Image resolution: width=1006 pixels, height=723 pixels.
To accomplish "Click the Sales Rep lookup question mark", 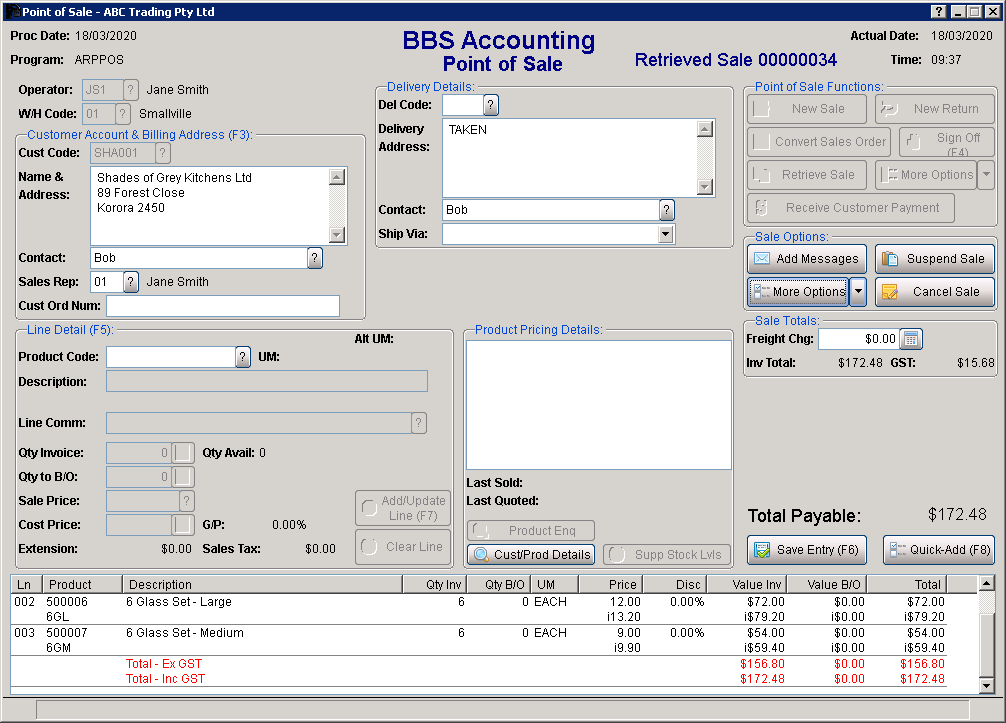I will [x=131, y=282].
